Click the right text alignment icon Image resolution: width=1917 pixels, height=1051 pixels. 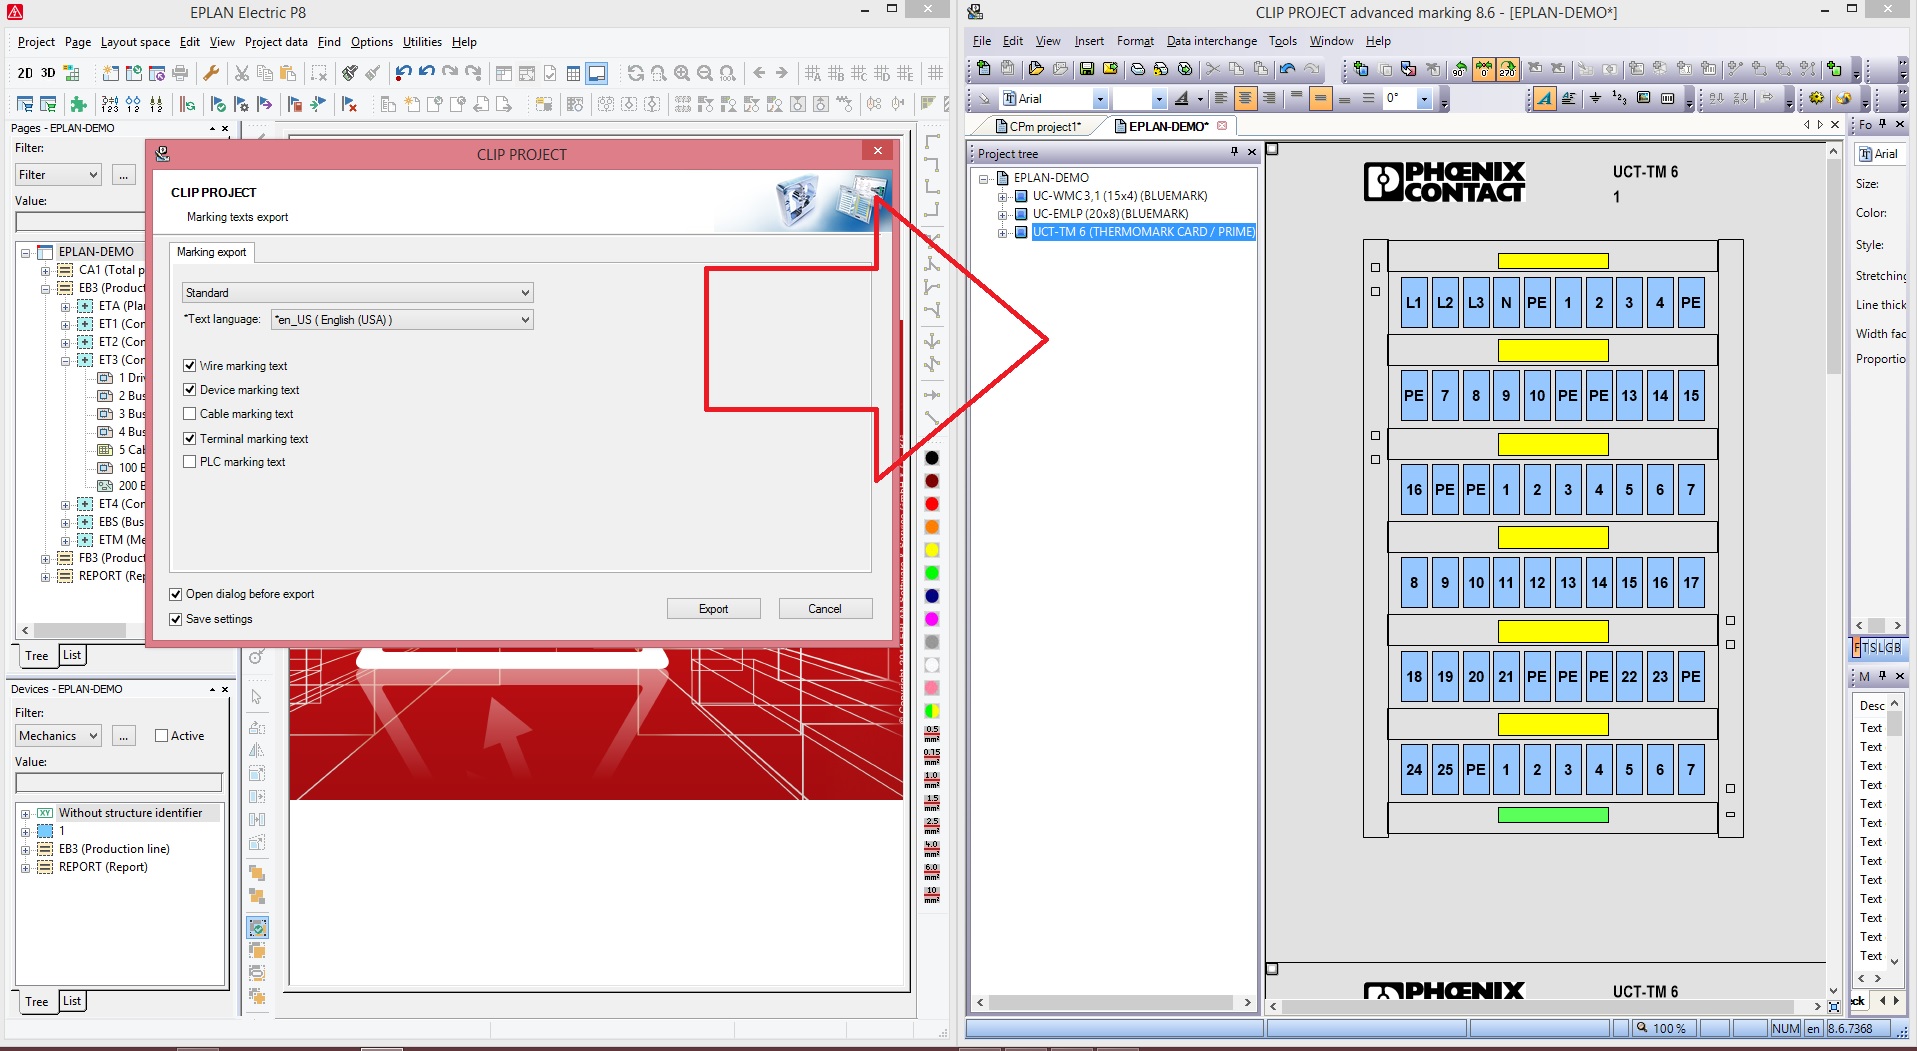click(1269, 98)
